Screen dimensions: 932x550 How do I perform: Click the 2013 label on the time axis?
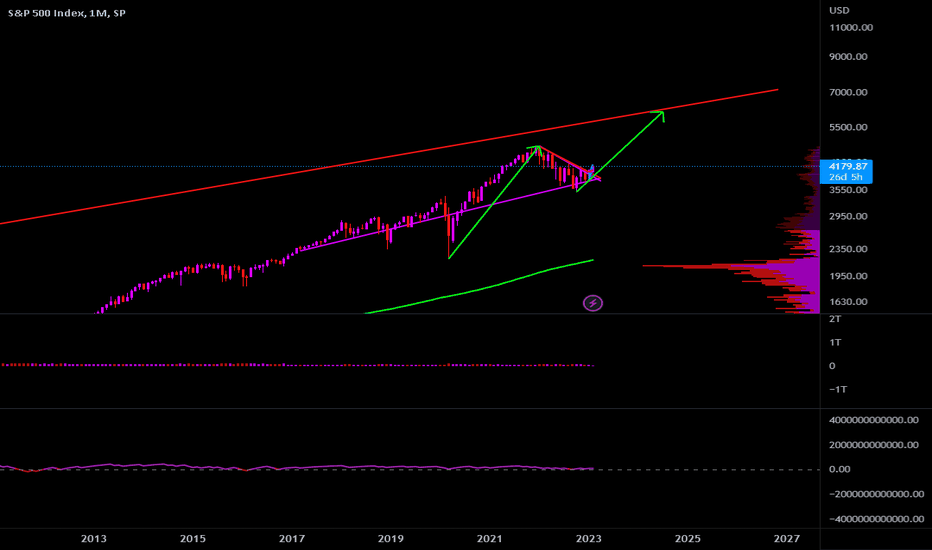[x=93, y=539]
